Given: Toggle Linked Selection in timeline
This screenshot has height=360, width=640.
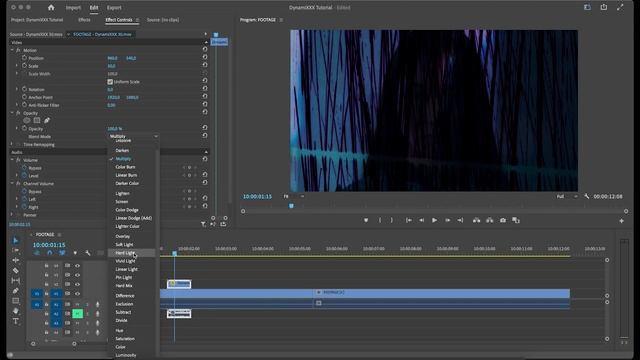Looking at the screenshot, I should point(62,253).
